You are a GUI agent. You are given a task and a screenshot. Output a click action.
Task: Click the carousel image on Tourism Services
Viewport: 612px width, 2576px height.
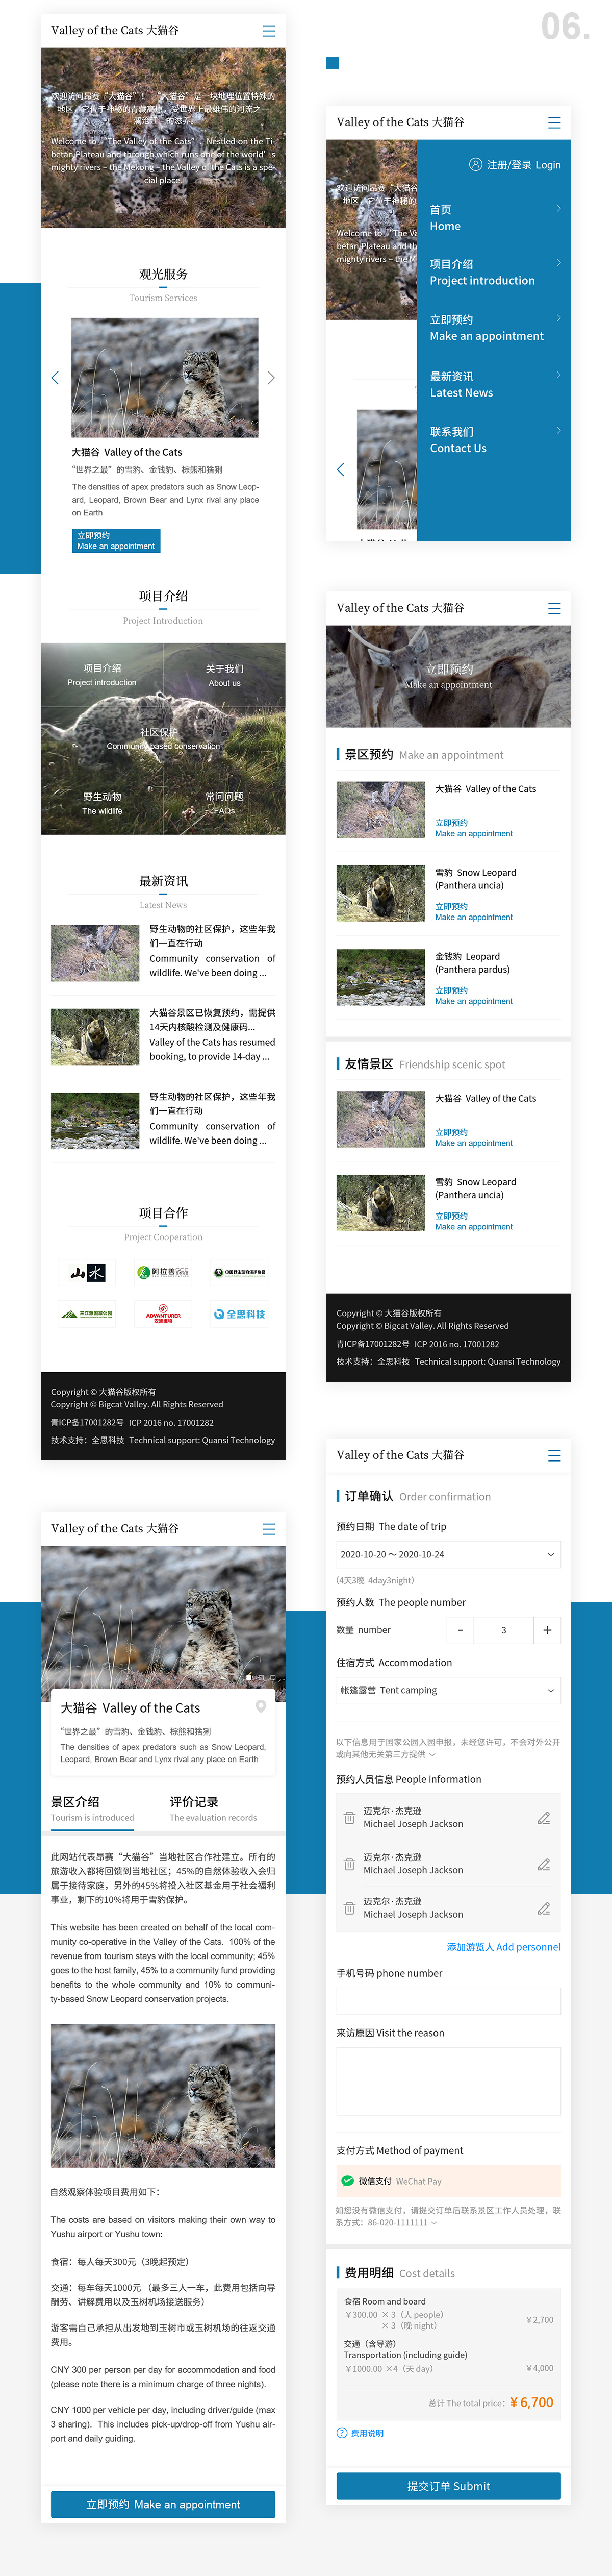click(165, 377)
